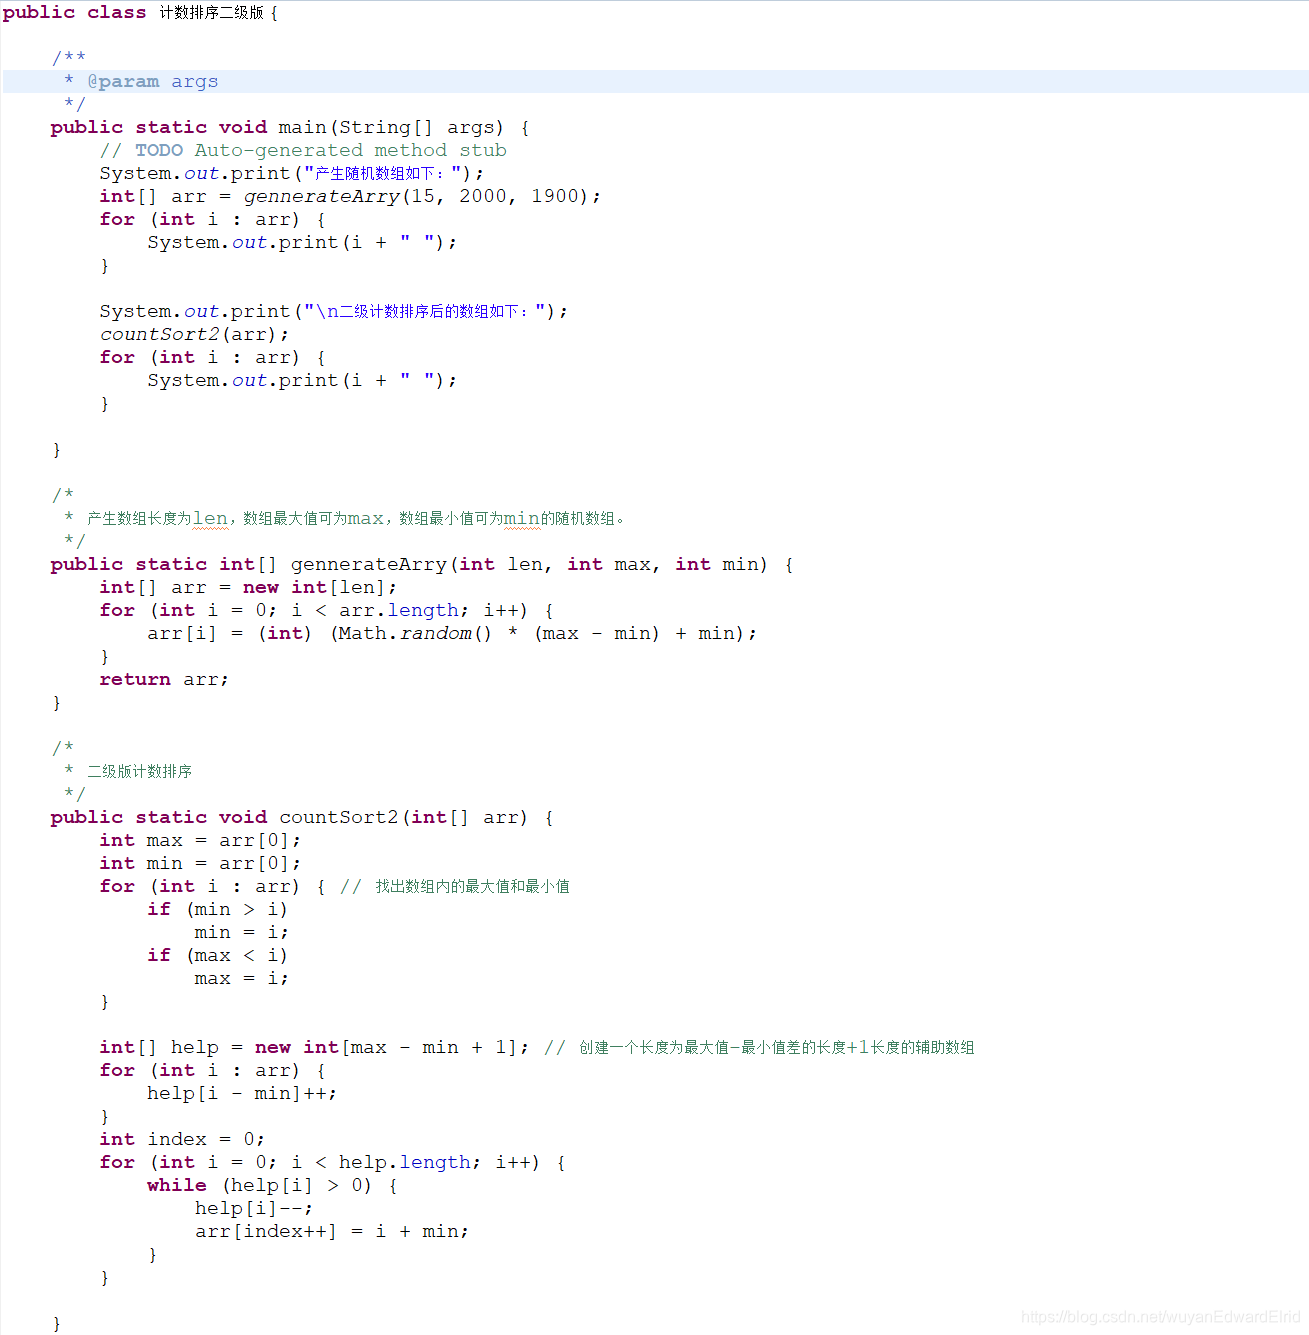Click the class declaration line "public class 计数排序二级版"
Viewport: 1309px width, 1335px height.
140,12
